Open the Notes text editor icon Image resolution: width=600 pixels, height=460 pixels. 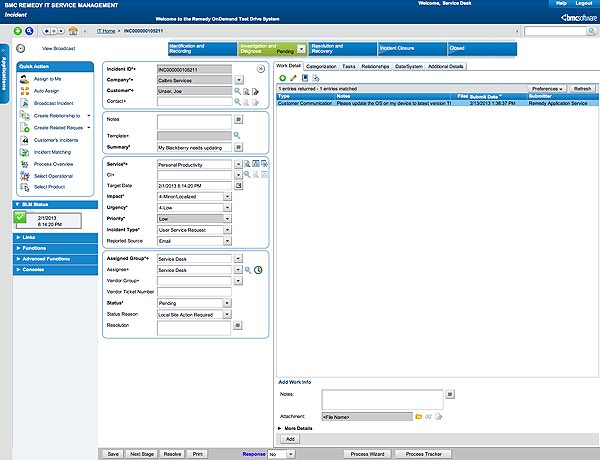[238, 119]
